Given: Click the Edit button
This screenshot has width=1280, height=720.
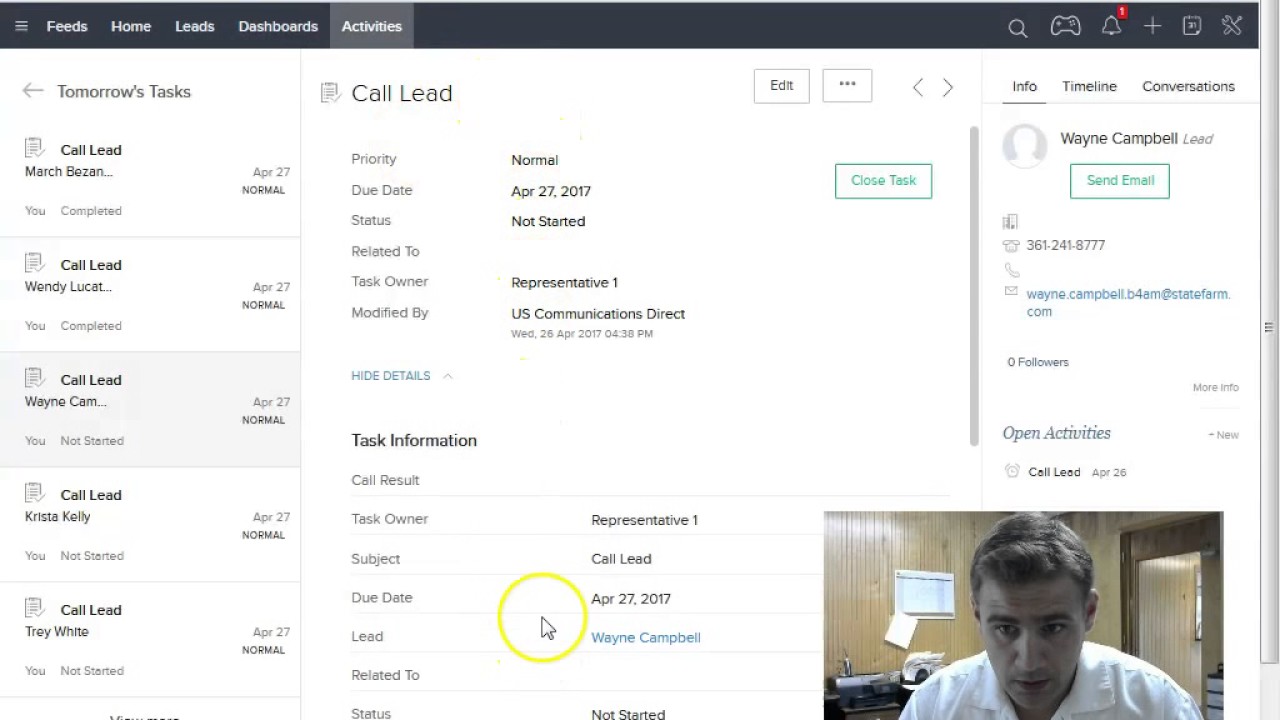Looking at the screenshot, I should click(782, 86).
